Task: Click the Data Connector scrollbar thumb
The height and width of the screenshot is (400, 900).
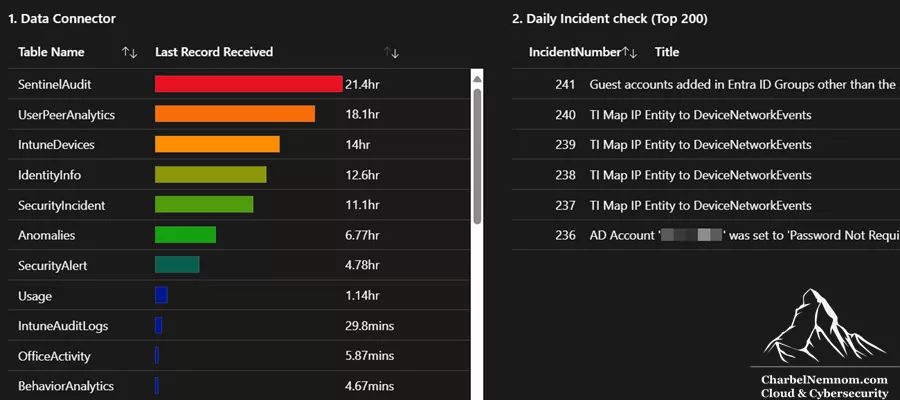Action: [477, 155]
